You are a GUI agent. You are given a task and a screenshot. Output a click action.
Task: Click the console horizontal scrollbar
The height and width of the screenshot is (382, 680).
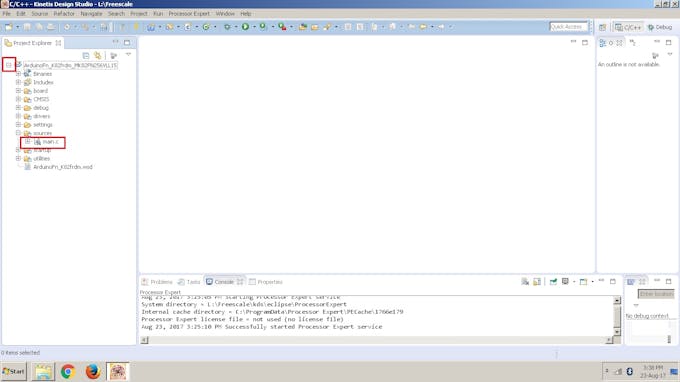(376, 340)
